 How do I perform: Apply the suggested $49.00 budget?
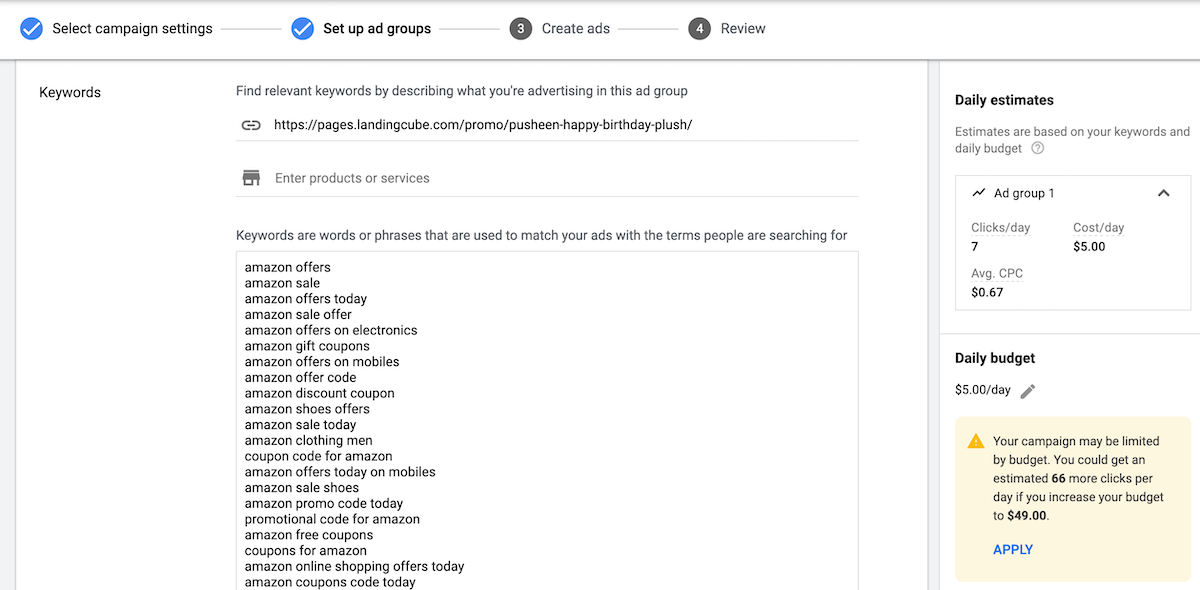point(1013,549)
